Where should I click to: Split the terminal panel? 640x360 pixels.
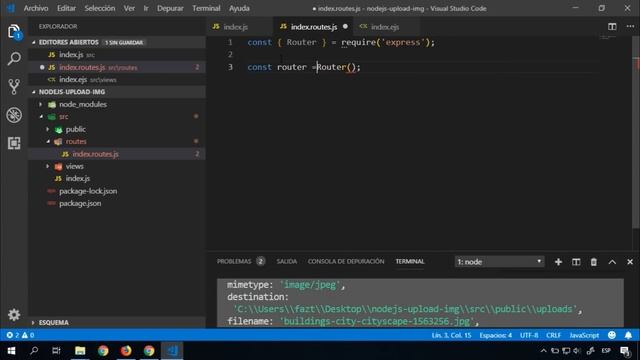click(x=576, y=262)
